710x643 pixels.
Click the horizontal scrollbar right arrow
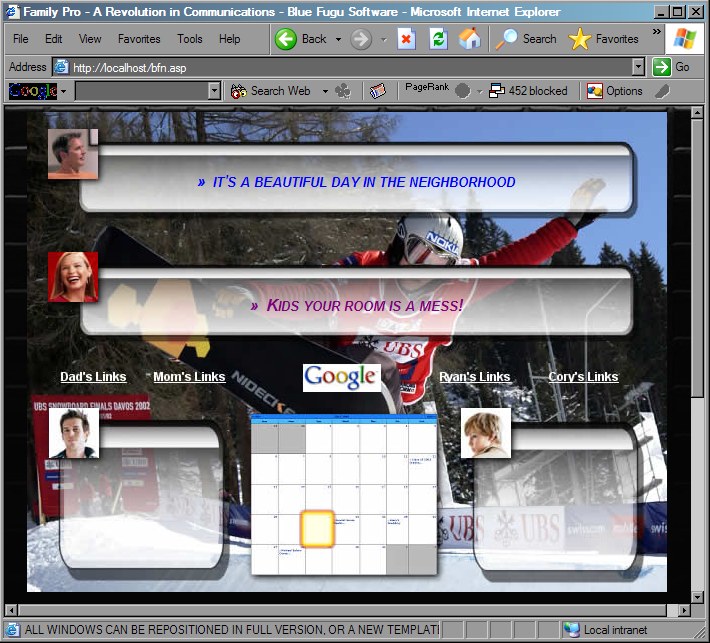(x=684, y=610)
